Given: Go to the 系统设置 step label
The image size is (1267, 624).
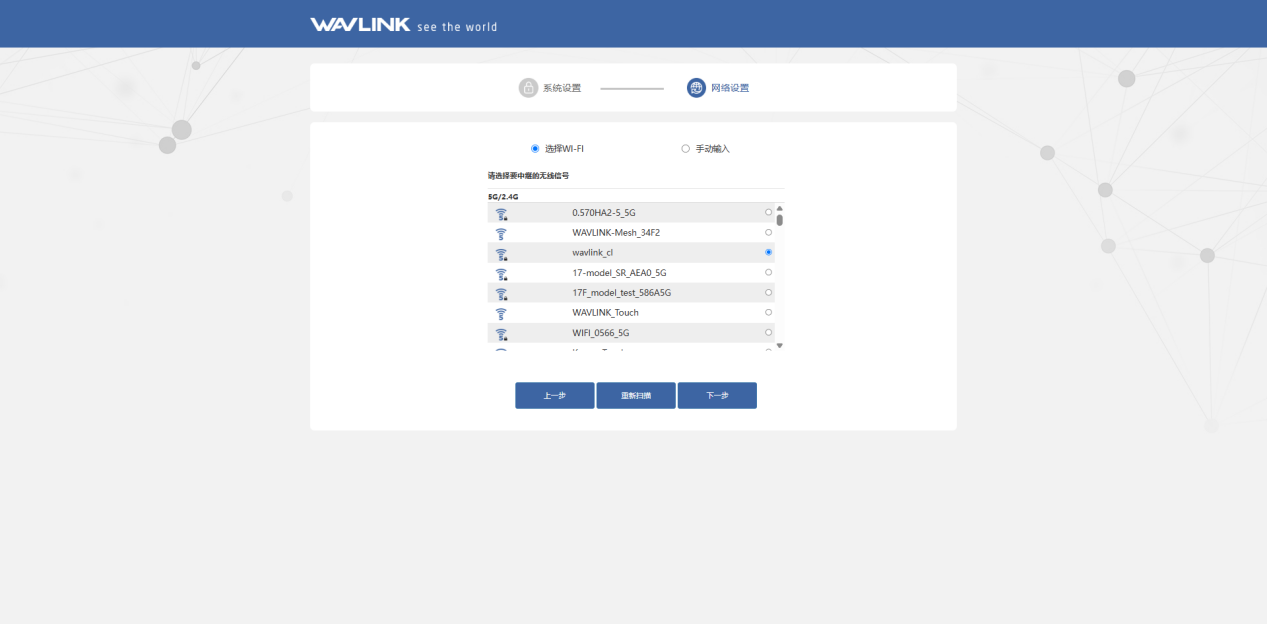Looking at the screenshot, I should point(562,88).
